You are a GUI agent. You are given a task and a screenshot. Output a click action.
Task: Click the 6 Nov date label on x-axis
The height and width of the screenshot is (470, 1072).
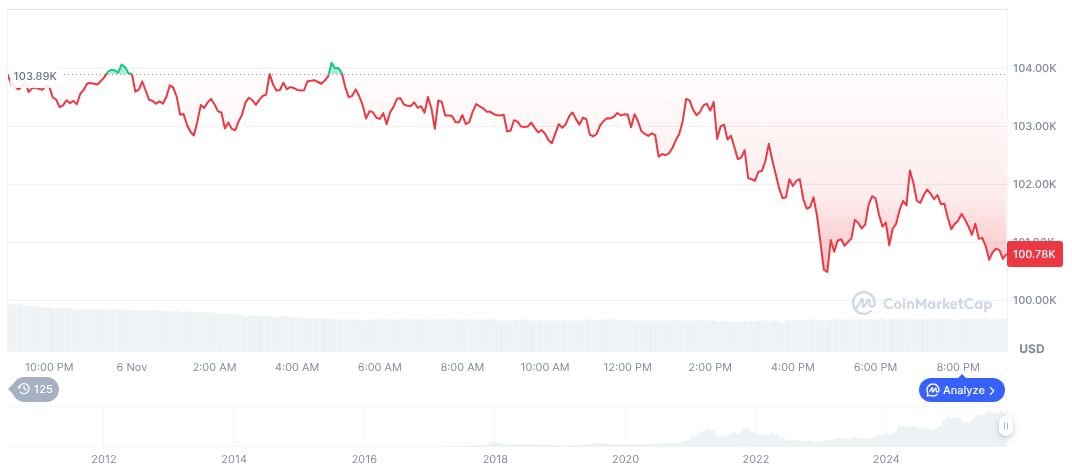[x=131, y=367]
